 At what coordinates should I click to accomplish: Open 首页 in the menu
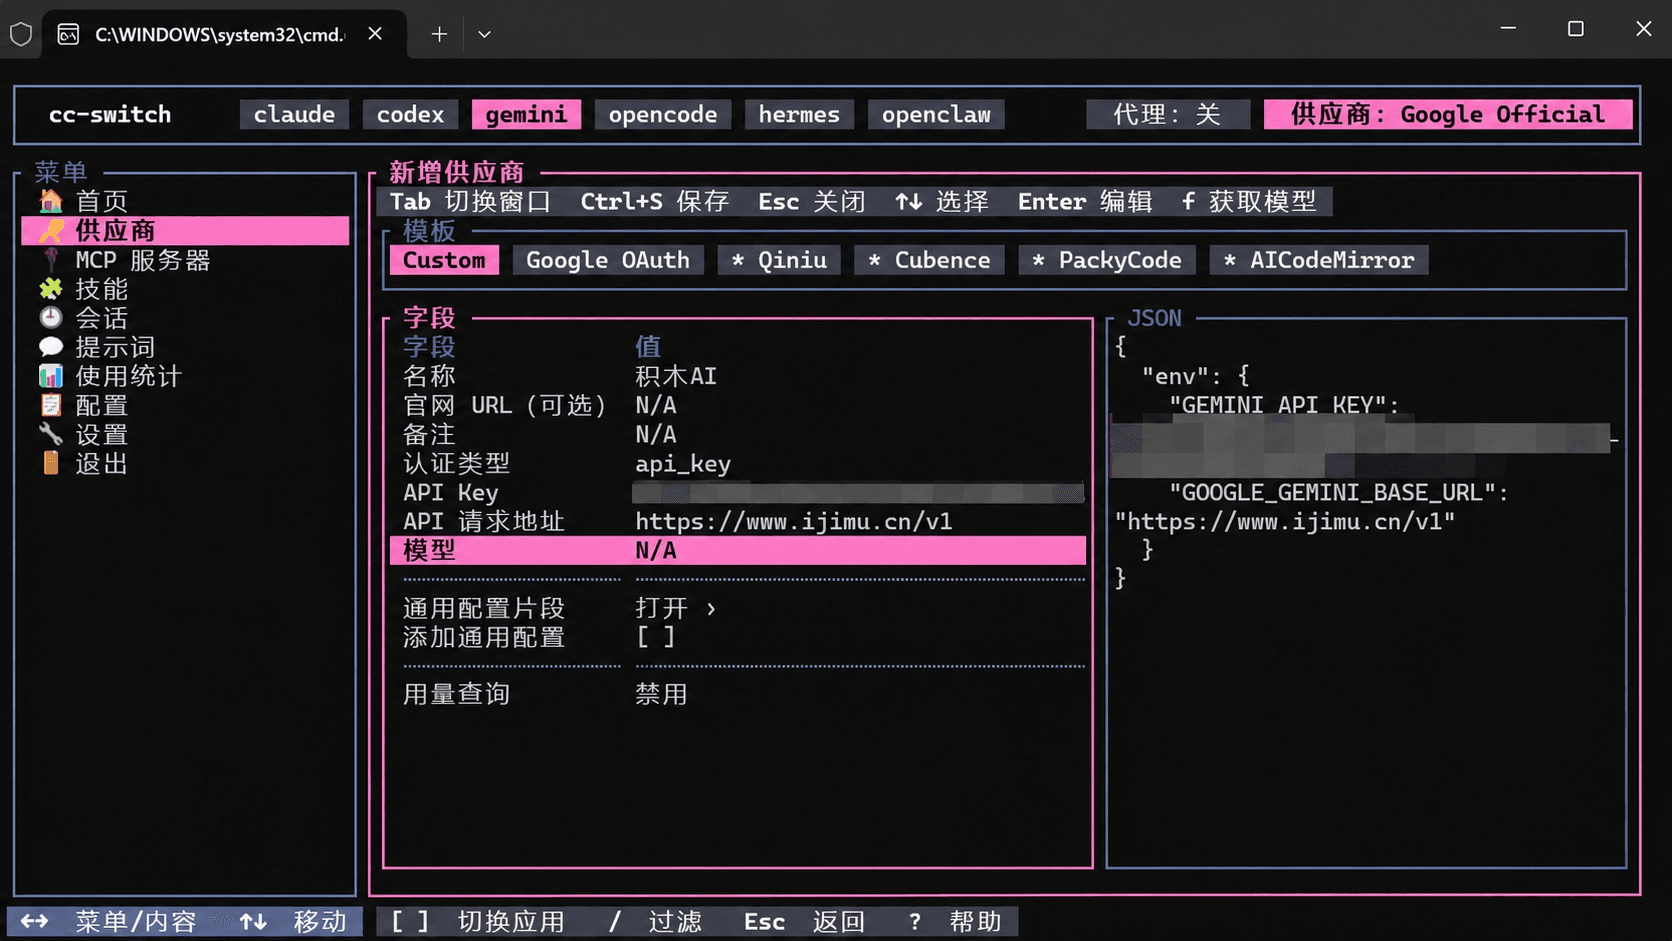tap(101, 201)
